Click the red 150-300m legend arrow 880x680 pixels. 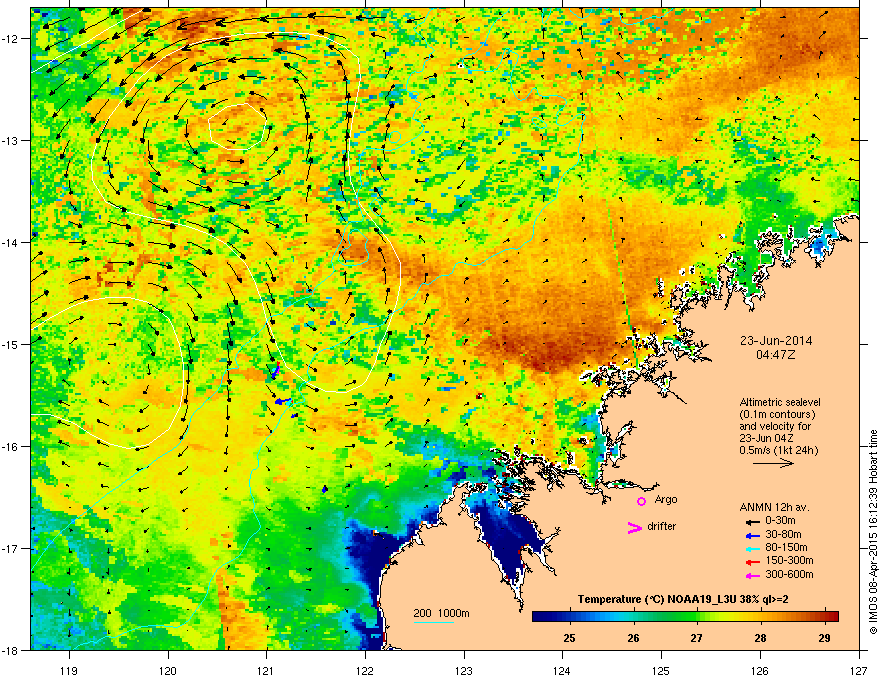[751, 562]
